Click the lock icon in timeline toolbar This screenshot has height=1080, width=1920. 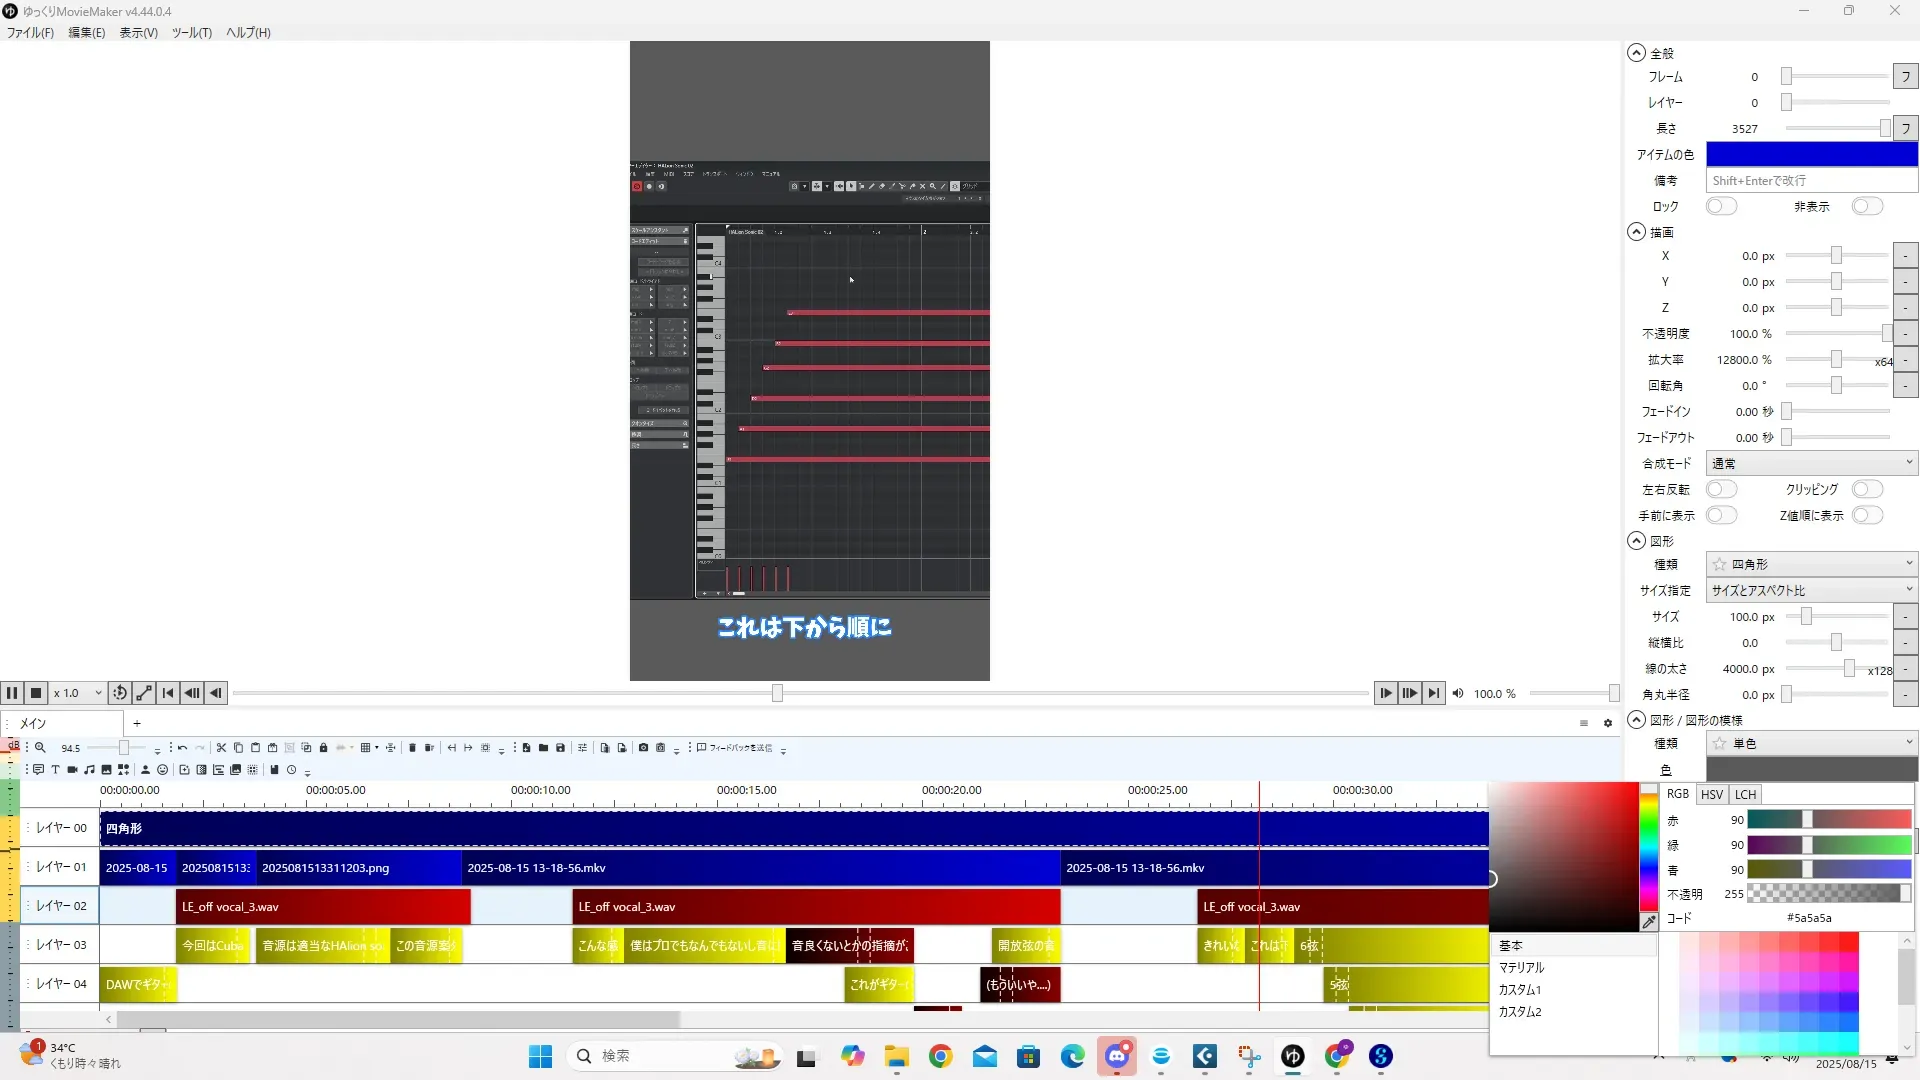tap(323, 748)
